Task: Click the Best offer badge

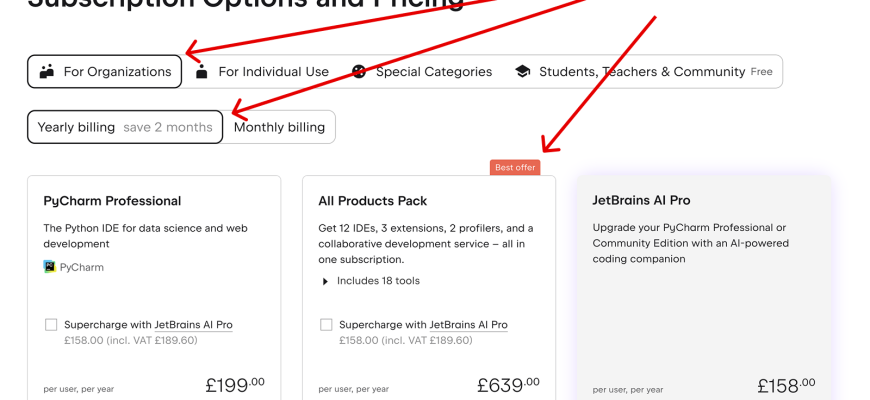Action: pos(515,167)
